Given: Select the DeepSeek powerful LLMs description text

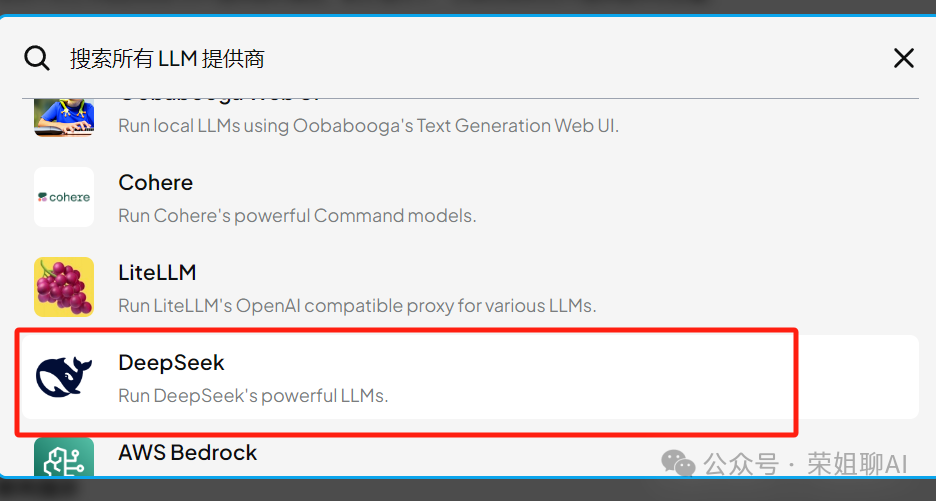Looking at the screenshot, I should coord(253,396).
